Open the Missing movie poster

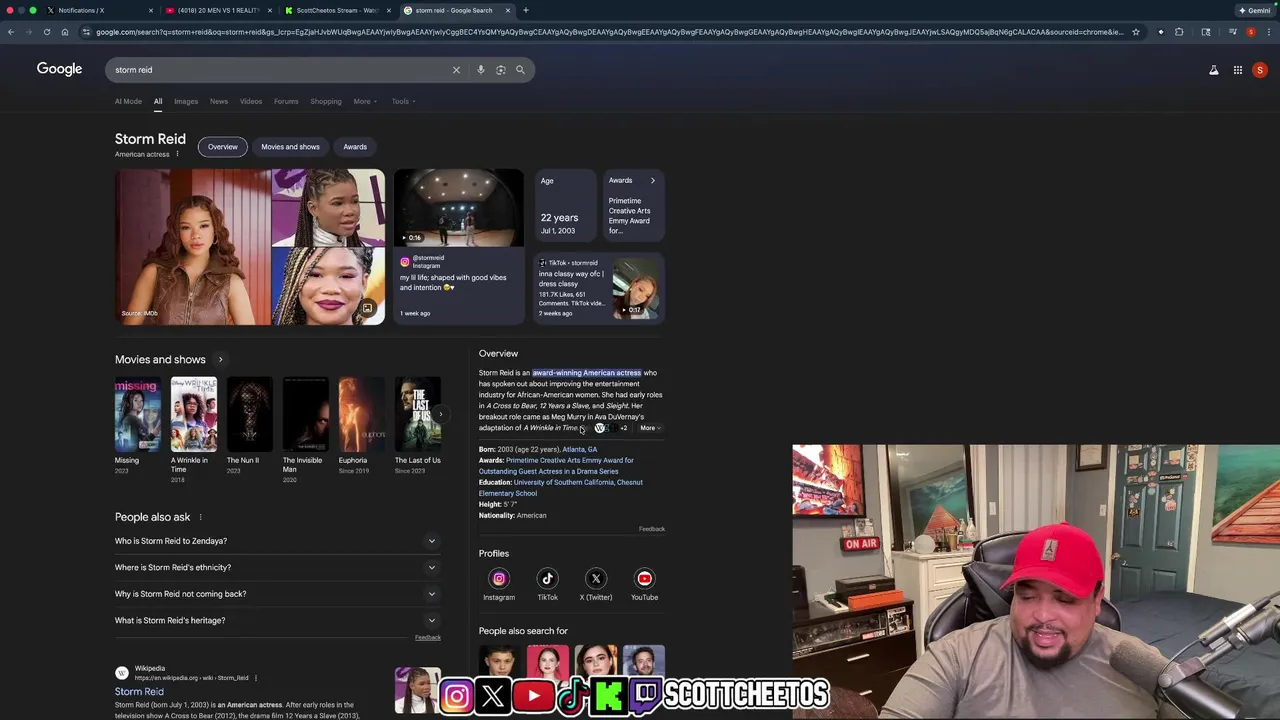(137, 414)
